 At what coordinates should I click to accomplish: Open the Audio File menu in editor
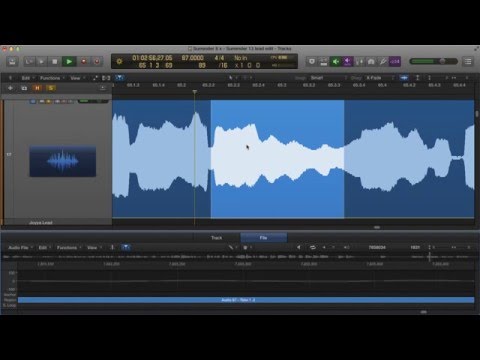pyautogui.click(x=20, y=248)
